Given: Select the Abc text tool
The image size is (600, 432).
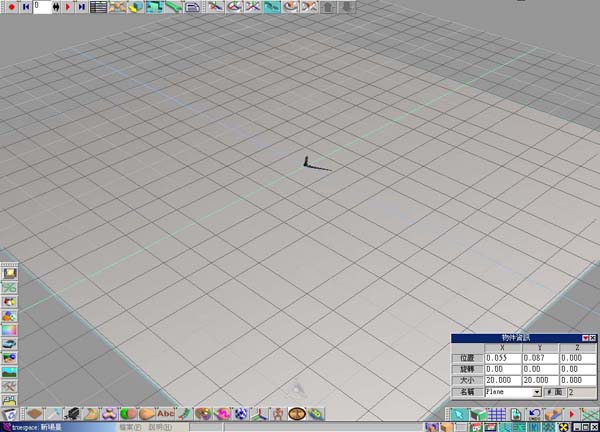Looking at the screenshot, I should point(165,414).
